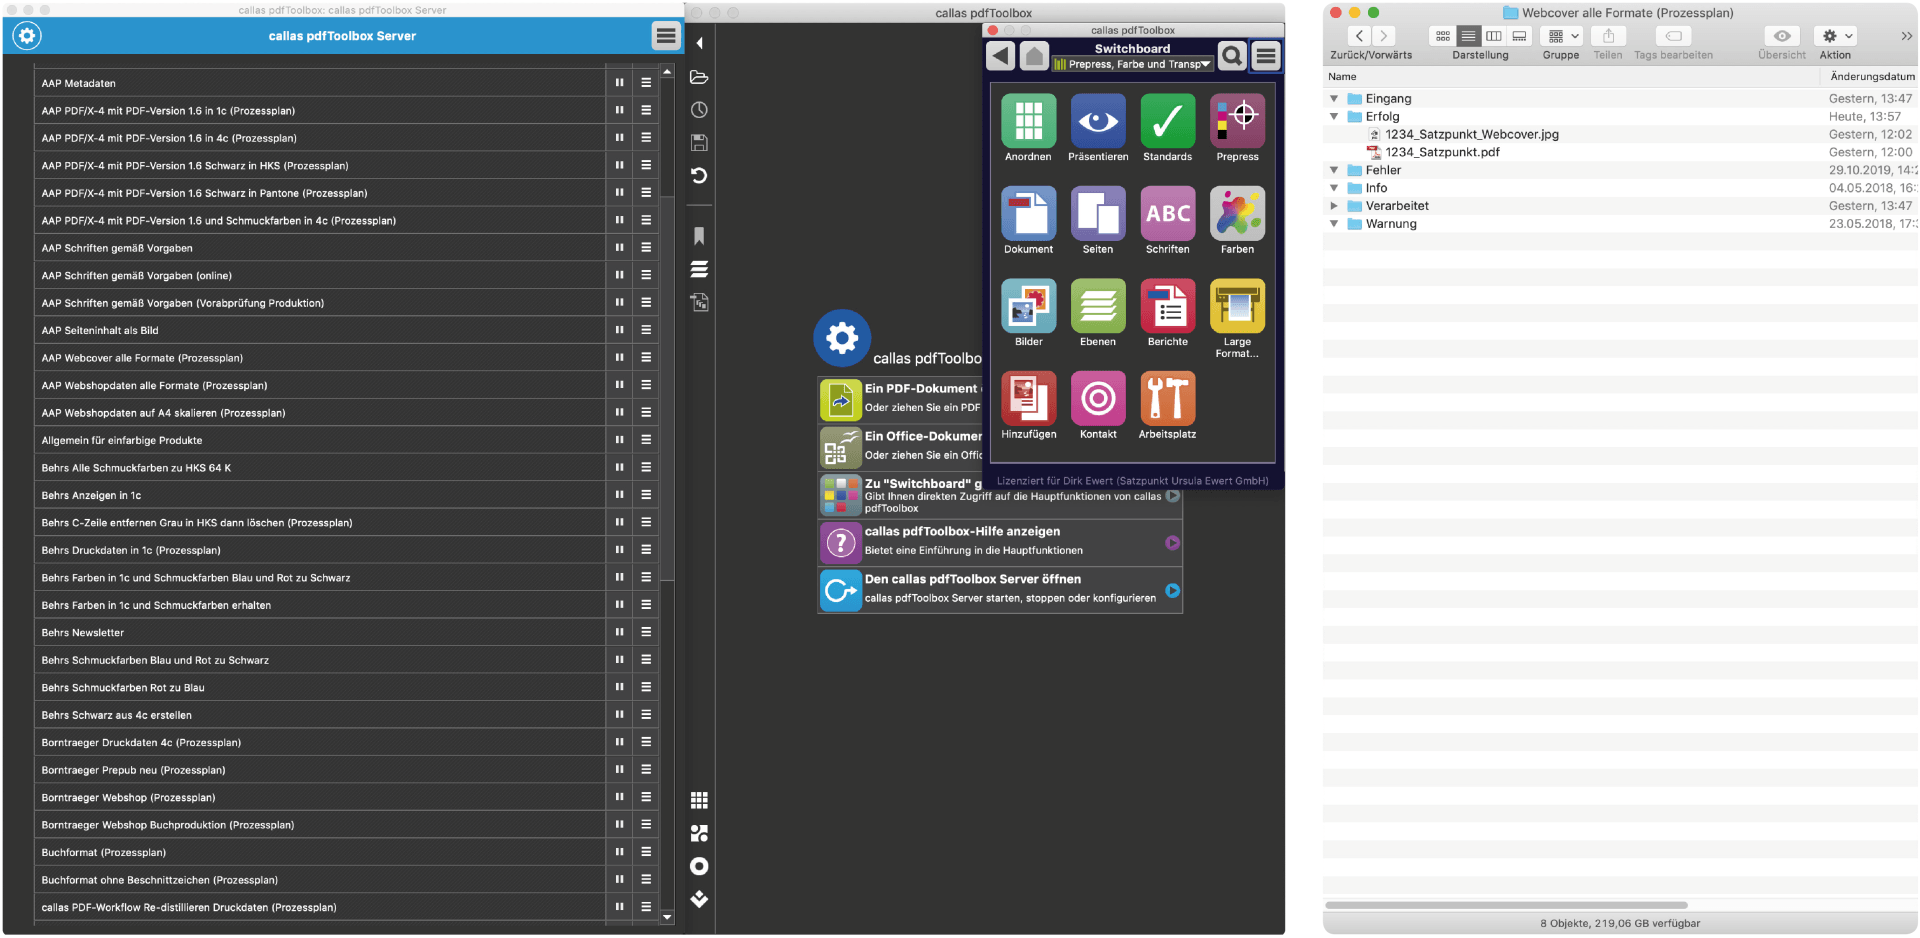The image size is (1920, 938).
Task: Click the clock history icon in sidebar
Action: [699, 110]
